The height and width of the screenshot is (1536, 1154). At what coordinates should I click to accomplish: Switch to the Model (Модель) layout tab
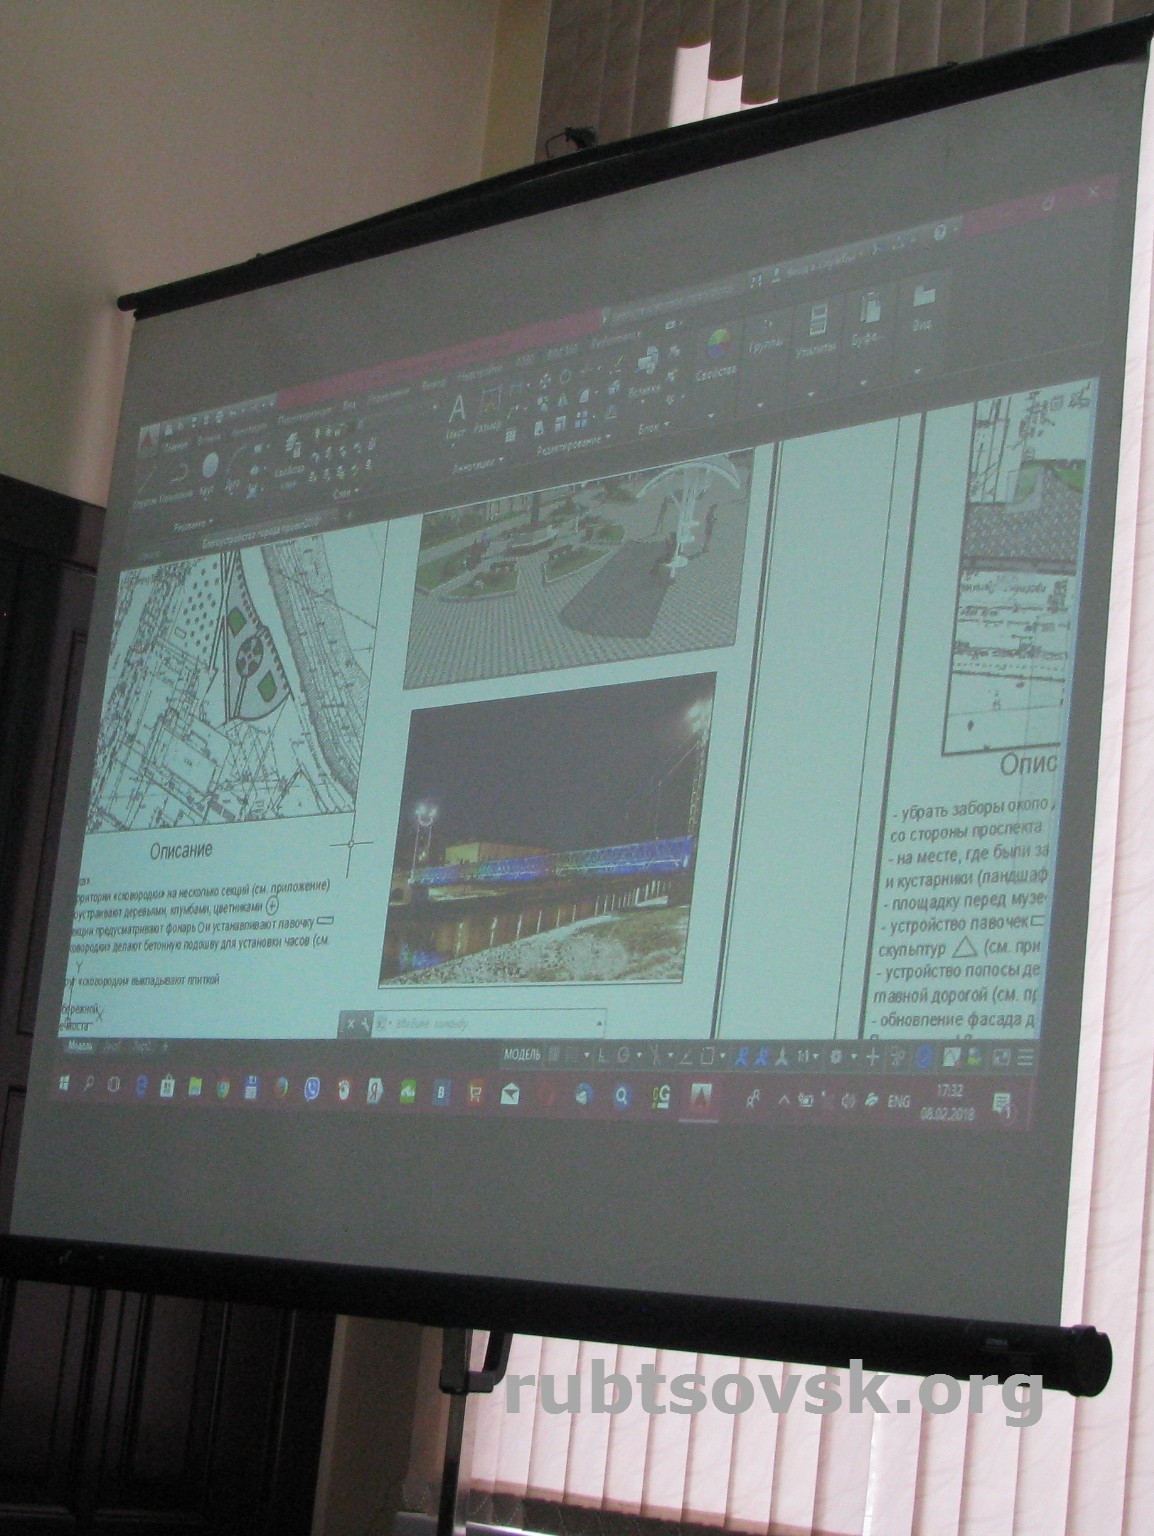80,1046
